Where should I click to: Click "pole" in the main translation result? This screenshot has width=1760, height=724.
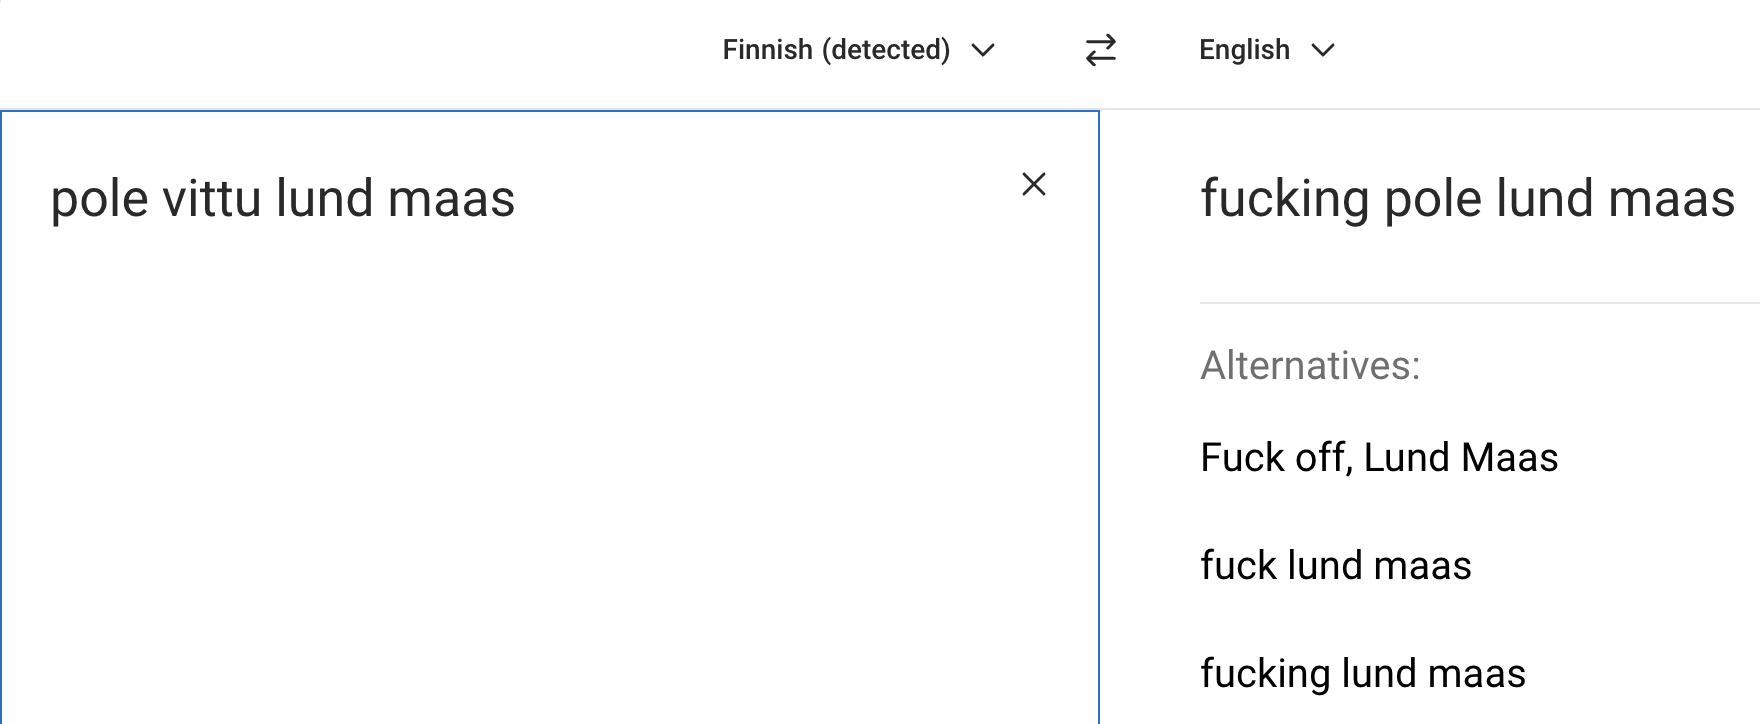pos(1432,198)
